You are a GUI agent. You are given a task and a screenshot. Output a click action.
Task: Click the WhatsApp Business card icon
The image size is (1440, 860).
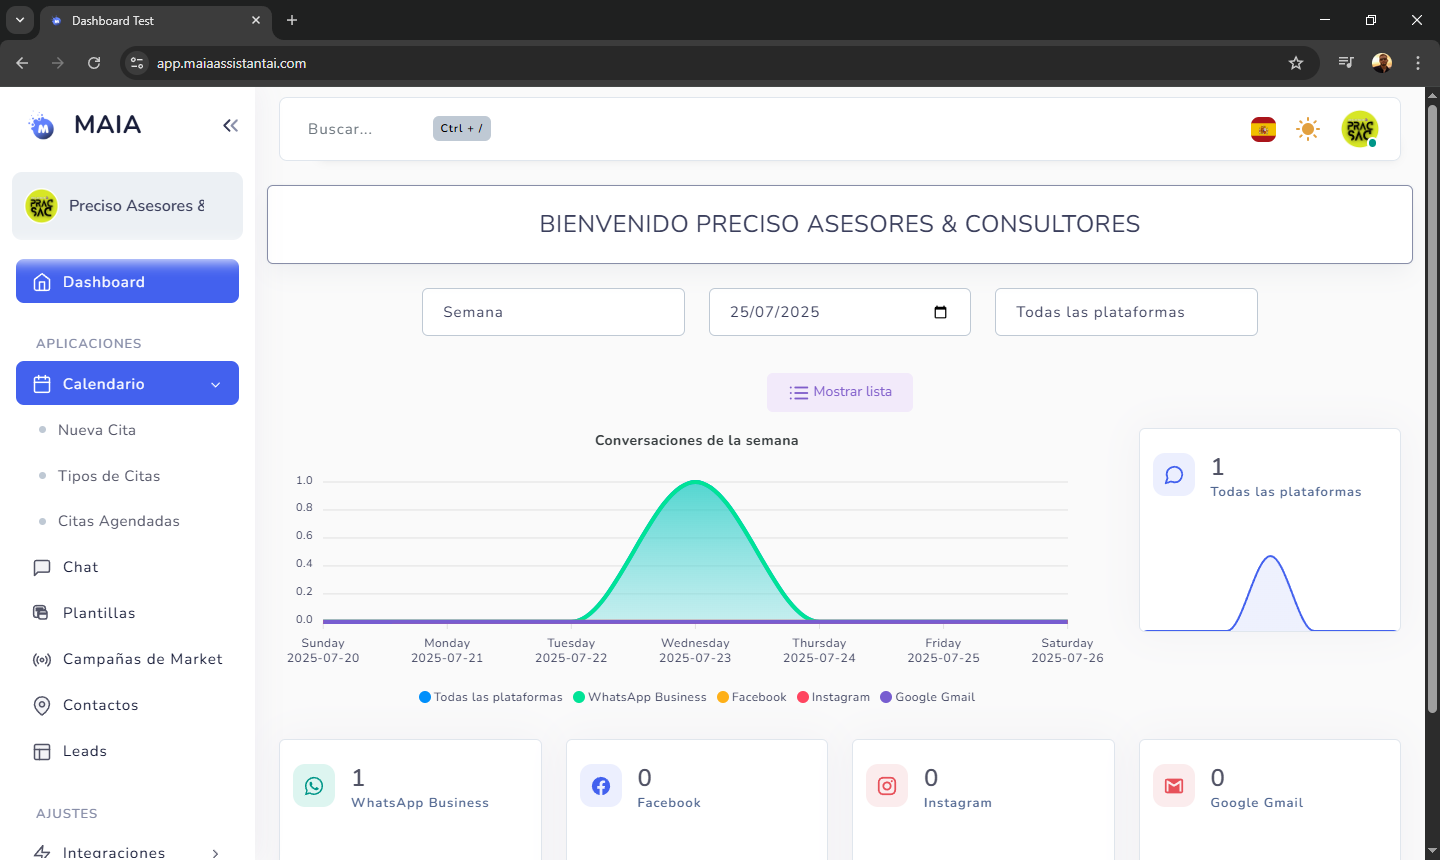click(x=314, y=786)
